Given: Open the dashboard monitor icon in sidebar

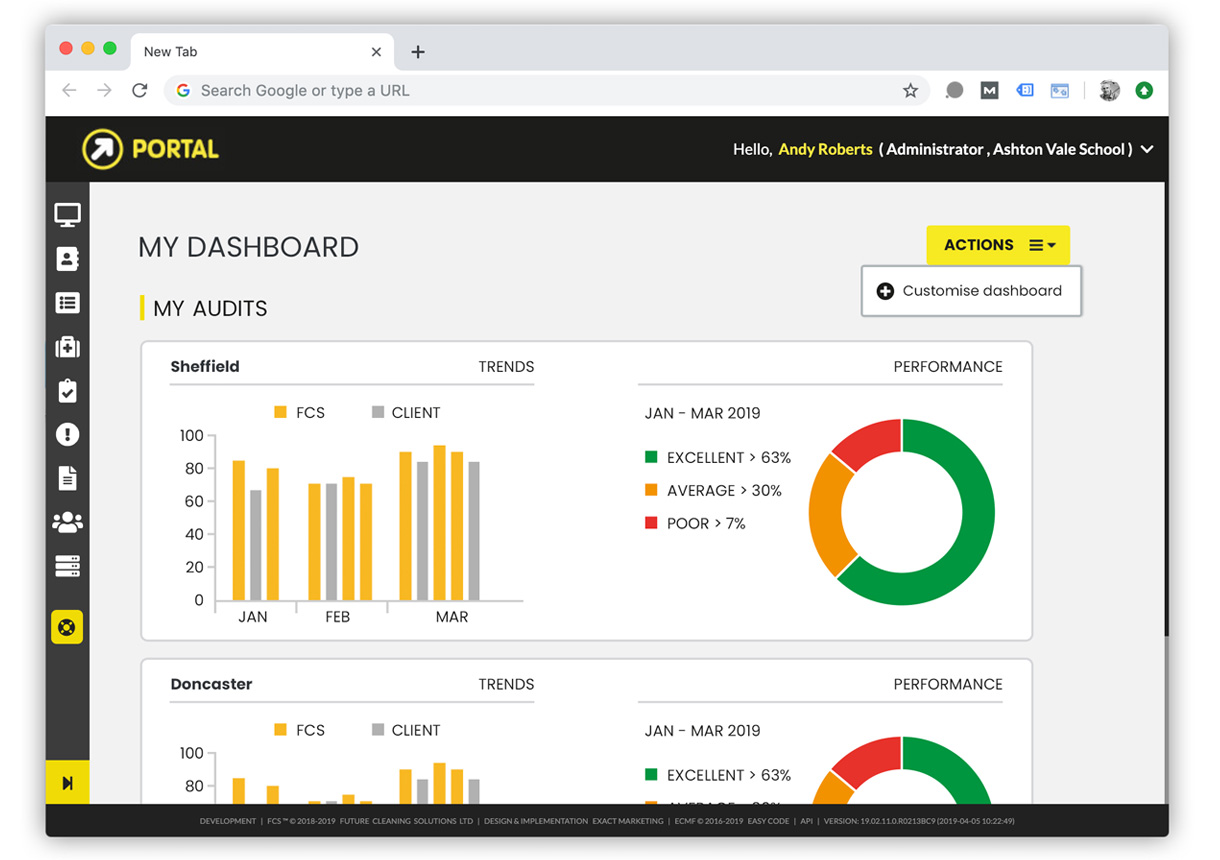Looking at the screenshot, I should pos(67,214).
